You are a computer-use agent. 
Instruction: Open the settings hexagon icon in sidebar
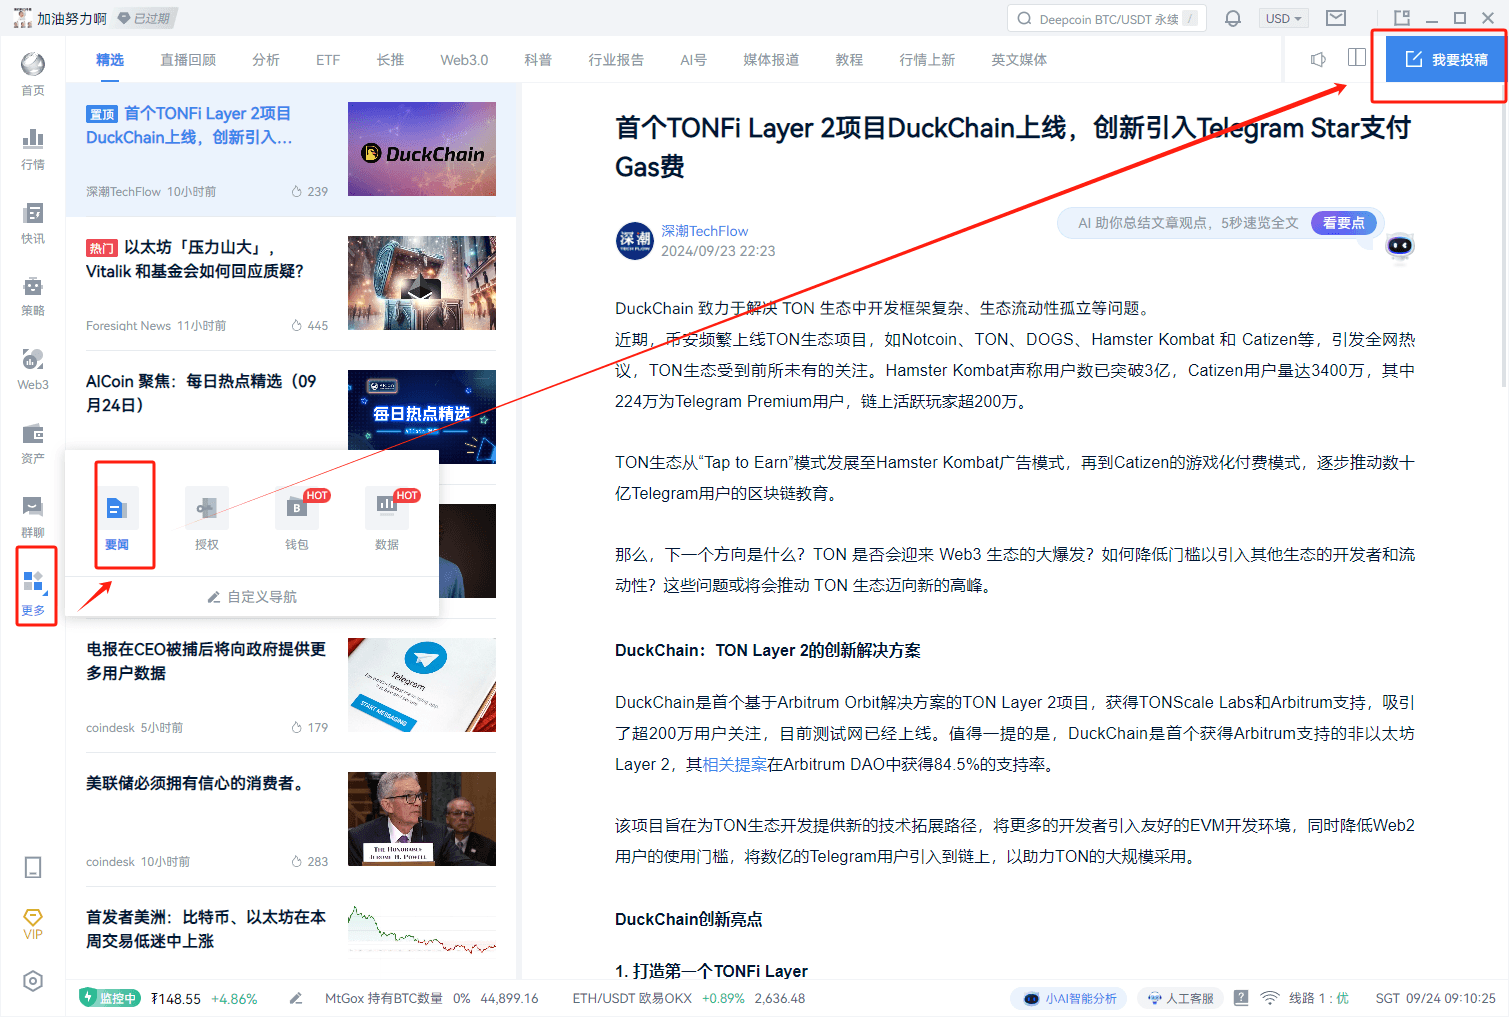click(33, 981)
